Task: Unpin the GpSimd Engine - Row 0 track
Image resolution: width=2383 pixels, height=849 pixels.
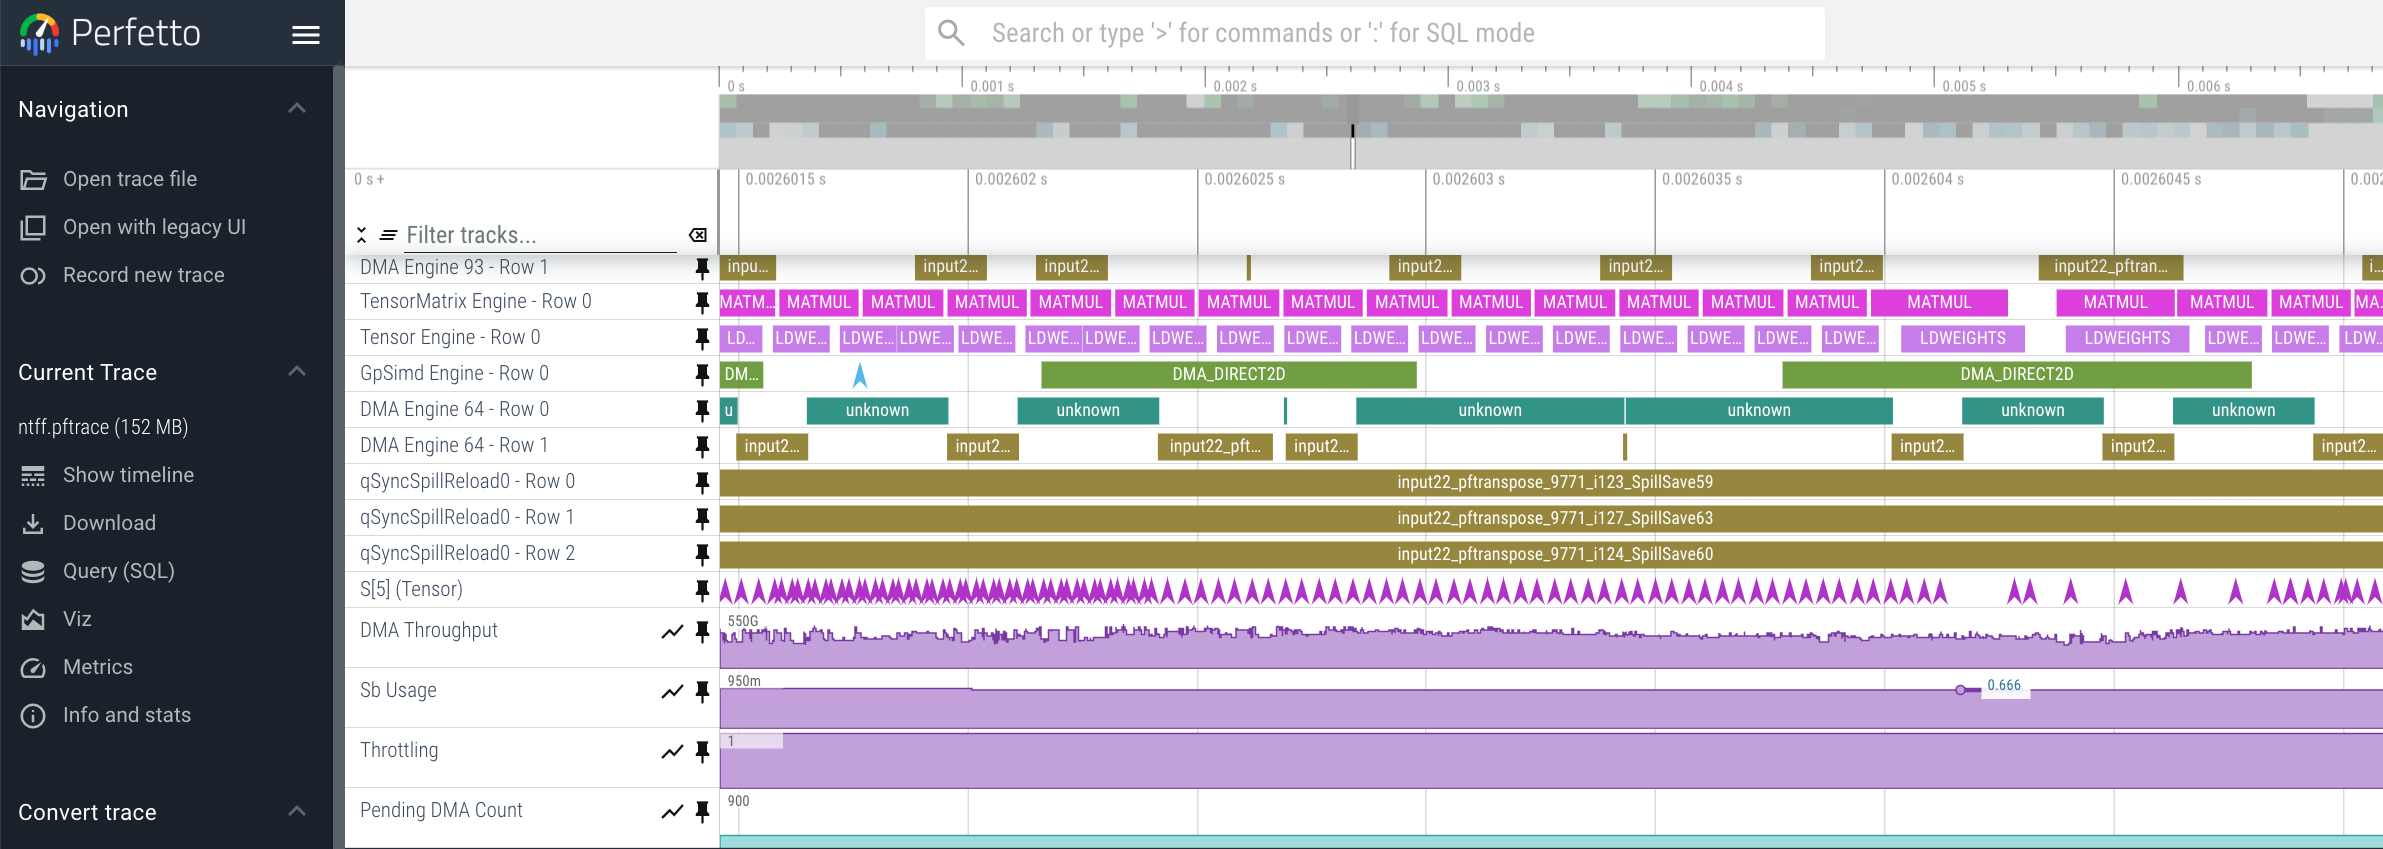Action: pos(702,374)
